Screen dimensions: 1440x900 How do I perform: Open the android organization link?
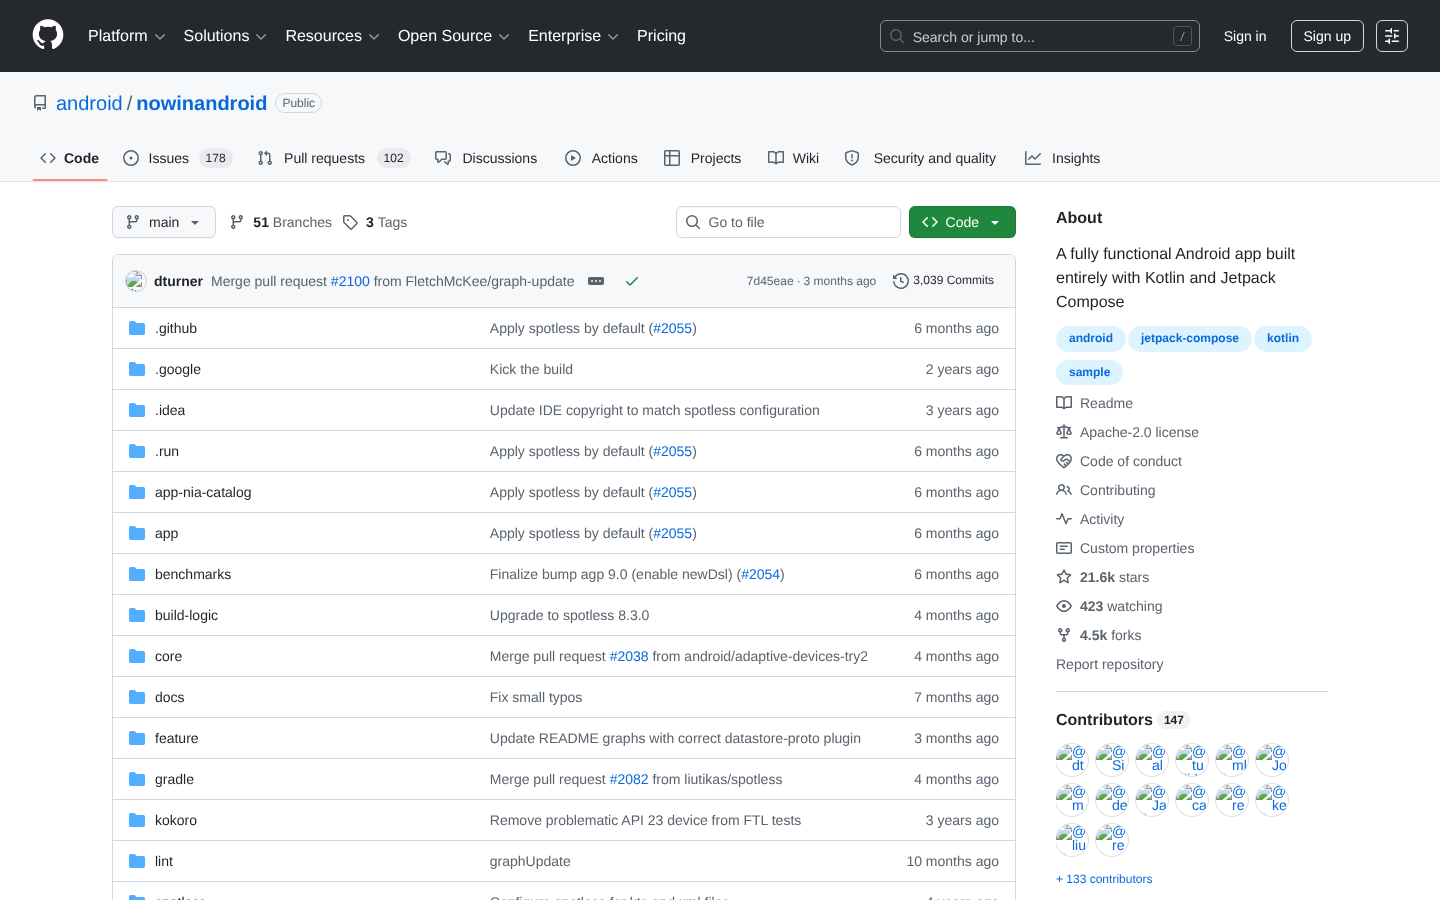[89, 103]
